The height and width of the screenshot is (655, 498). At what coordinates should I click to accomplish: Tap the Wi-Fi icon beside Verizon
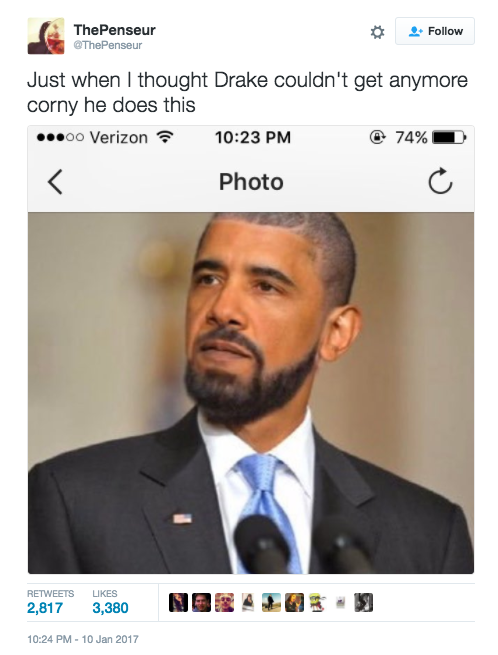pos(165,137)
